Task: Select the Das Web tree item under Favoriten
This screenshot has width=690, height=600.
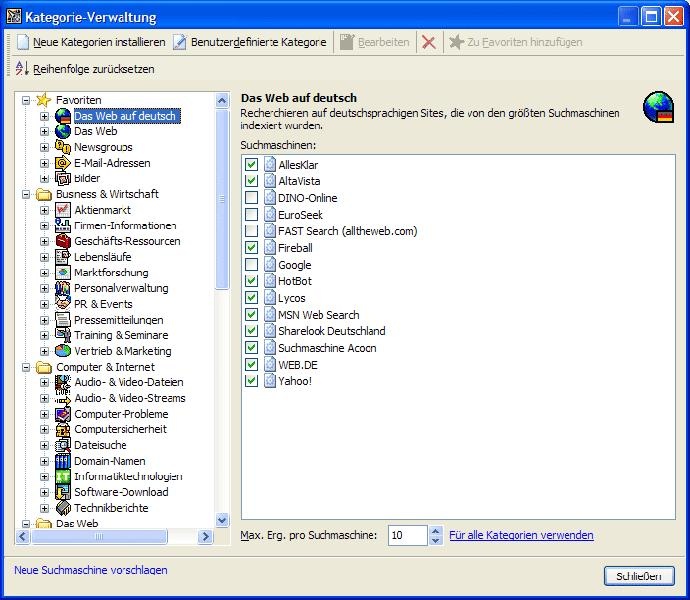Action: coord(95,131)
